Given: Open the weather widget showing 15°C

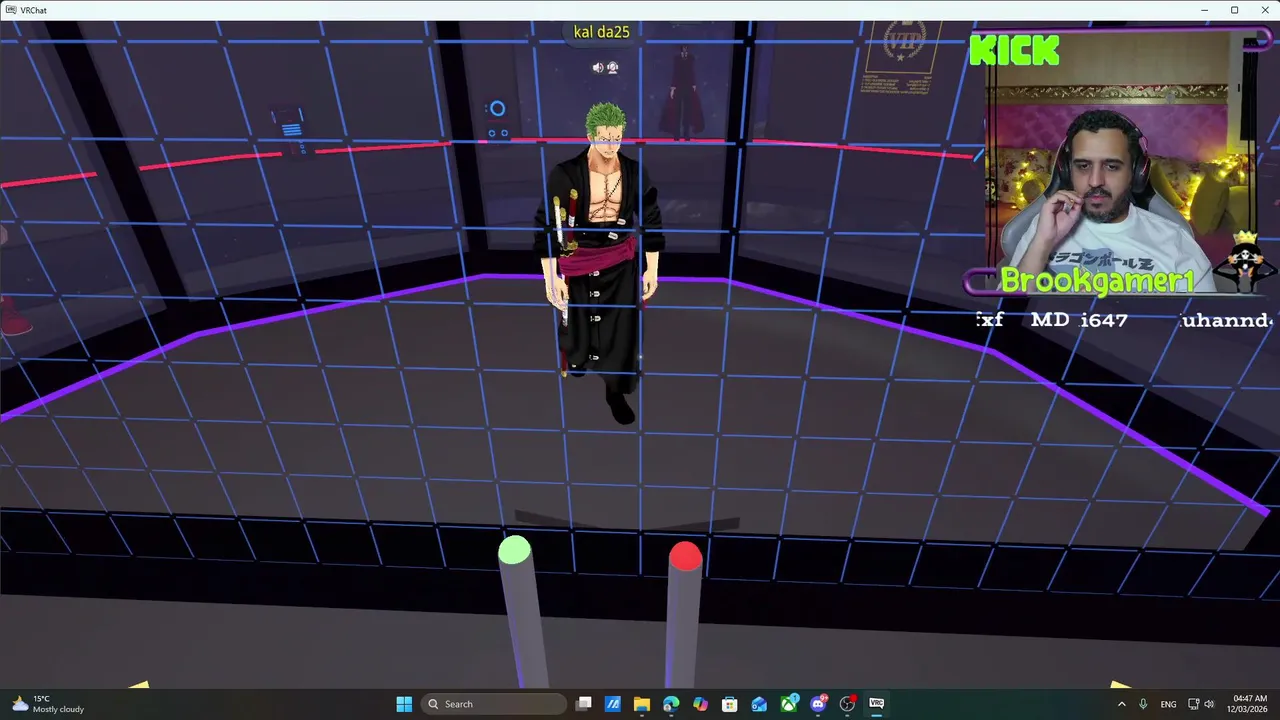Looking at the screenshot, I should (x=48, y=704).
